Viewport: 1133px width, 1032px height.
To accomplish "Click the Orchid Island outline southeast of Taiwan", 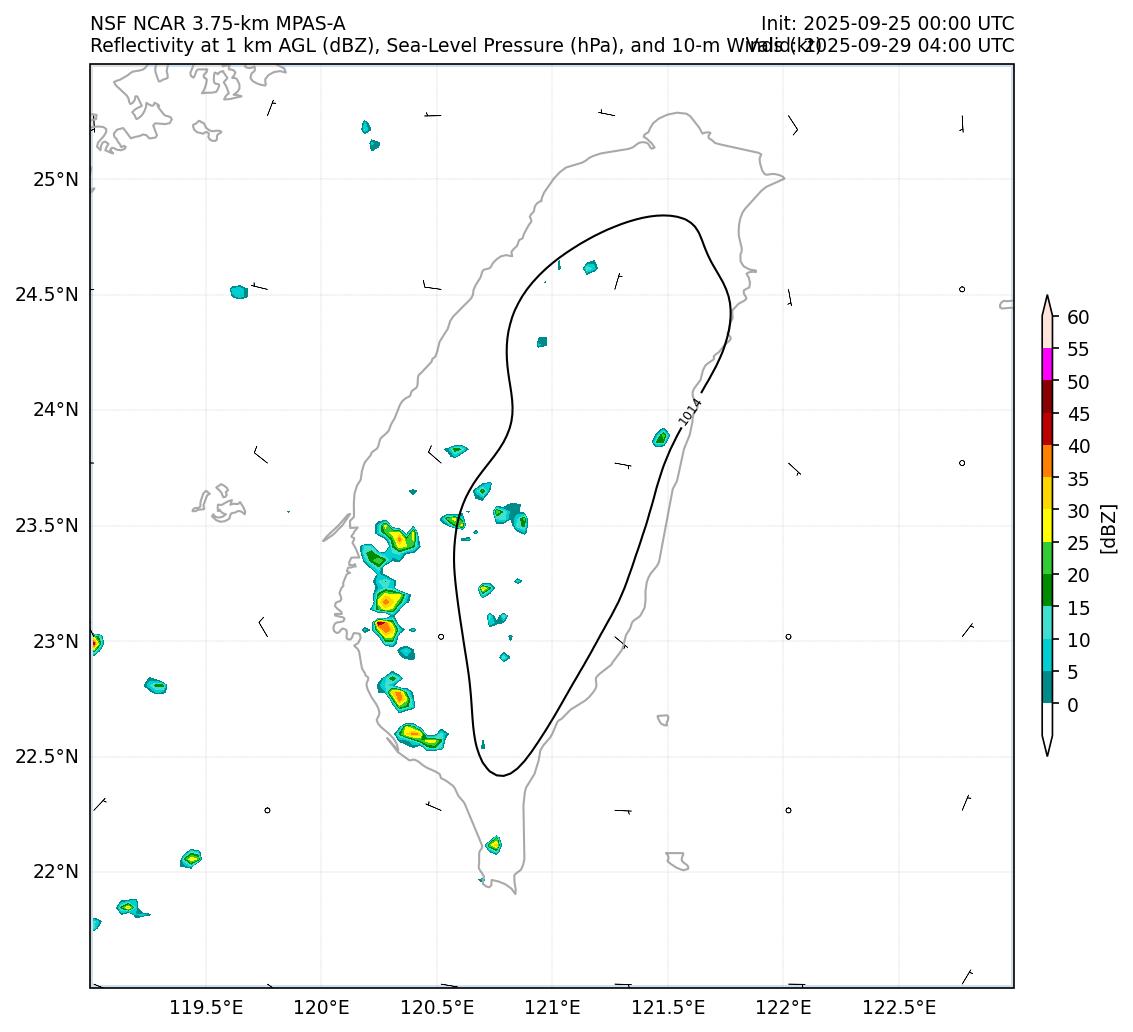I will pos(677,860).
